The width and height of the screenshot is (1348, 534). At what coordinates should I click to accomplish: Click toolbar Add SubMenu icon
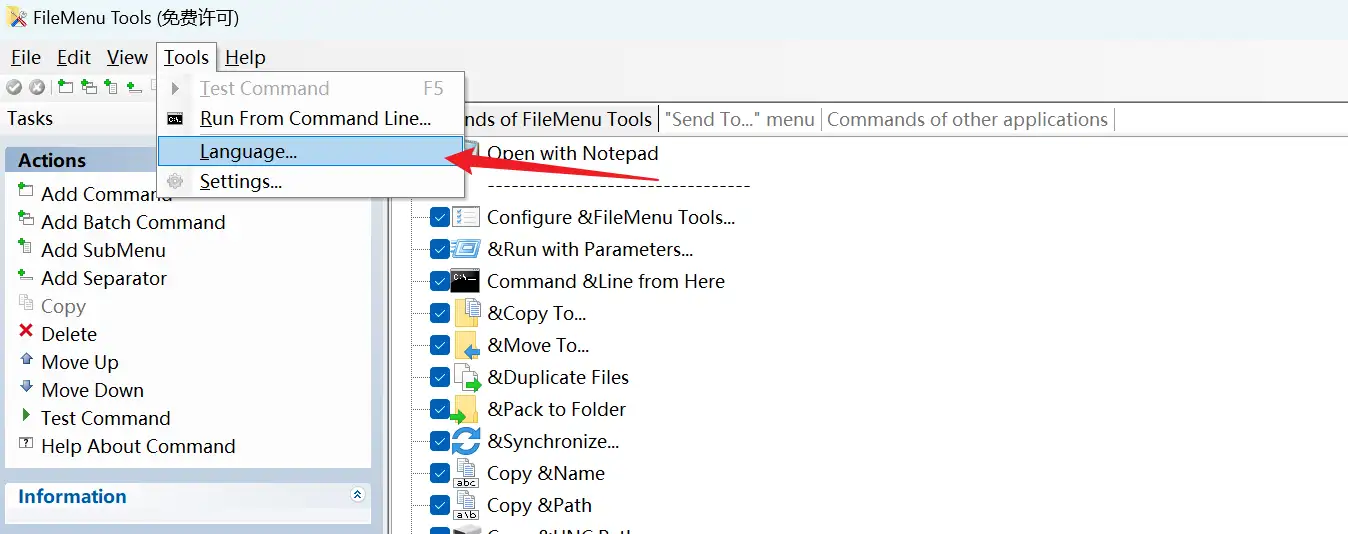(x=111, y=87)
